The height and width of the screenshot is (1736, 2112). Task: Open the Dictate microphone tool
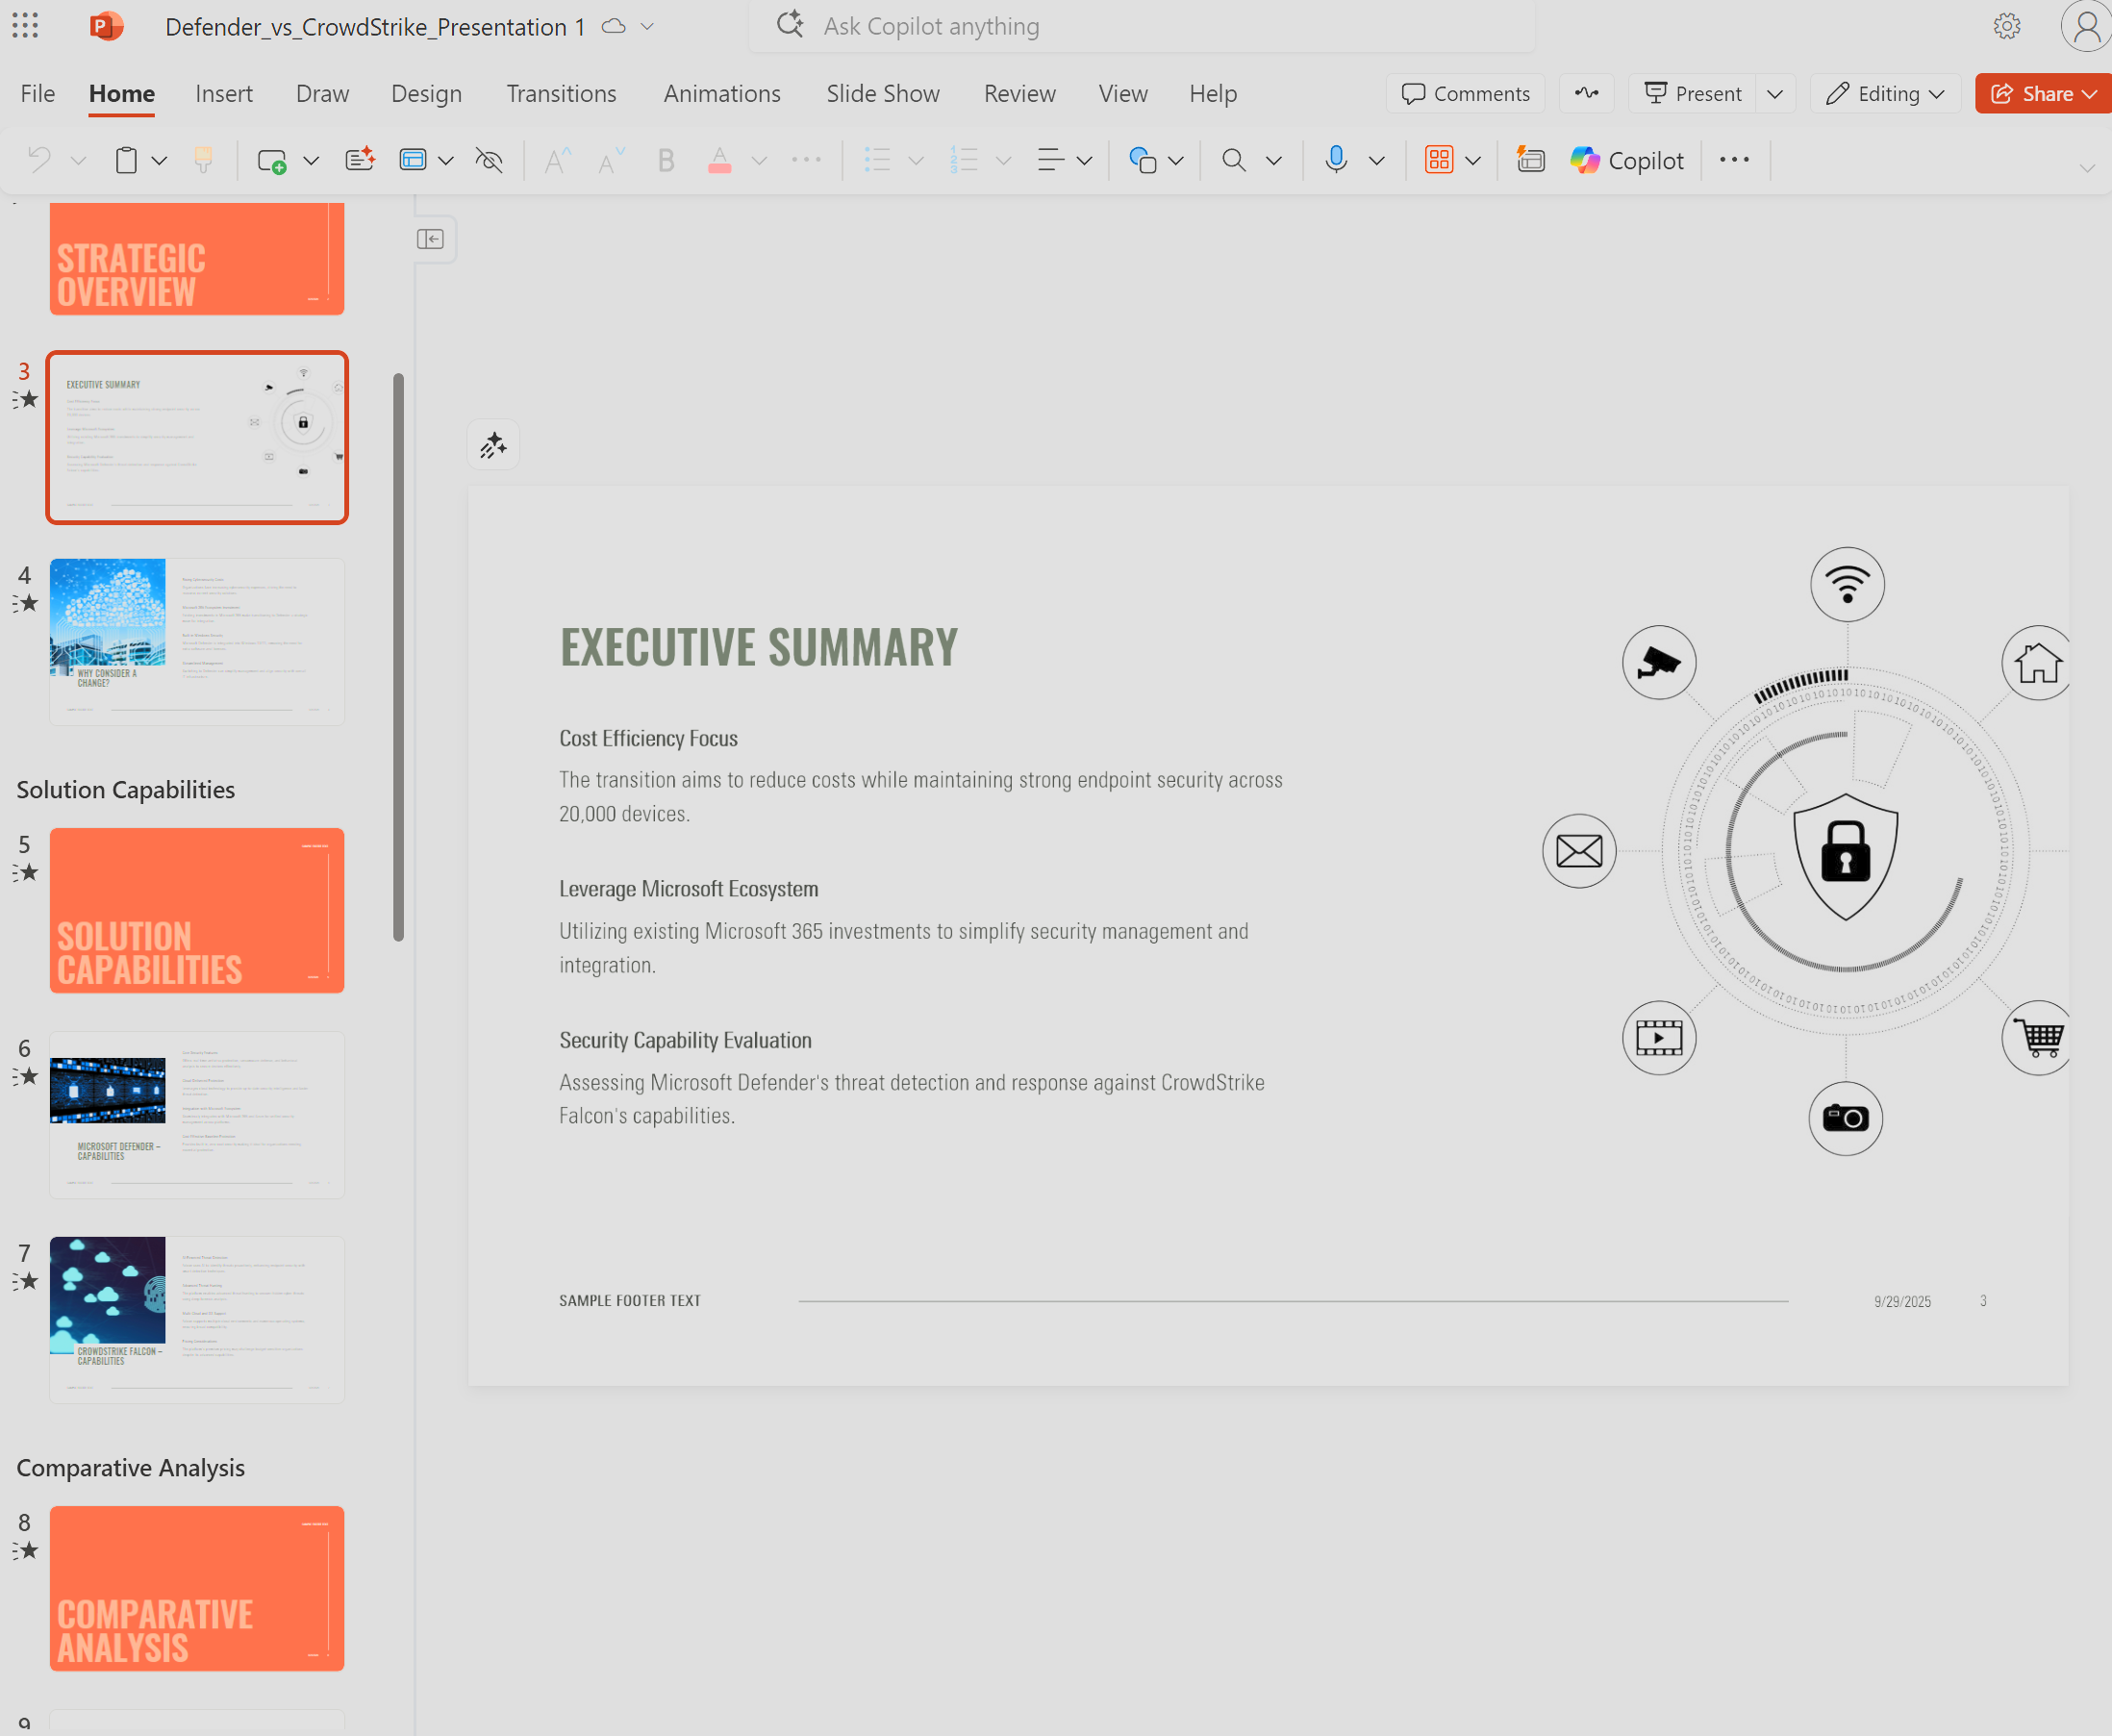pyautogui.click(x=1335, y=160)
